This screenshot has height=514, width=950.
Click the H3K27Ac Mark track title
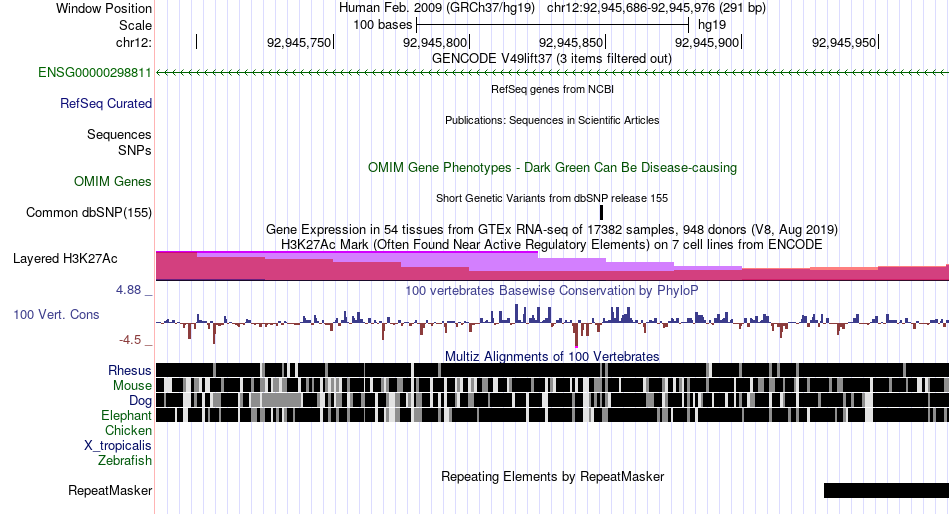click(x=552, y=244)
